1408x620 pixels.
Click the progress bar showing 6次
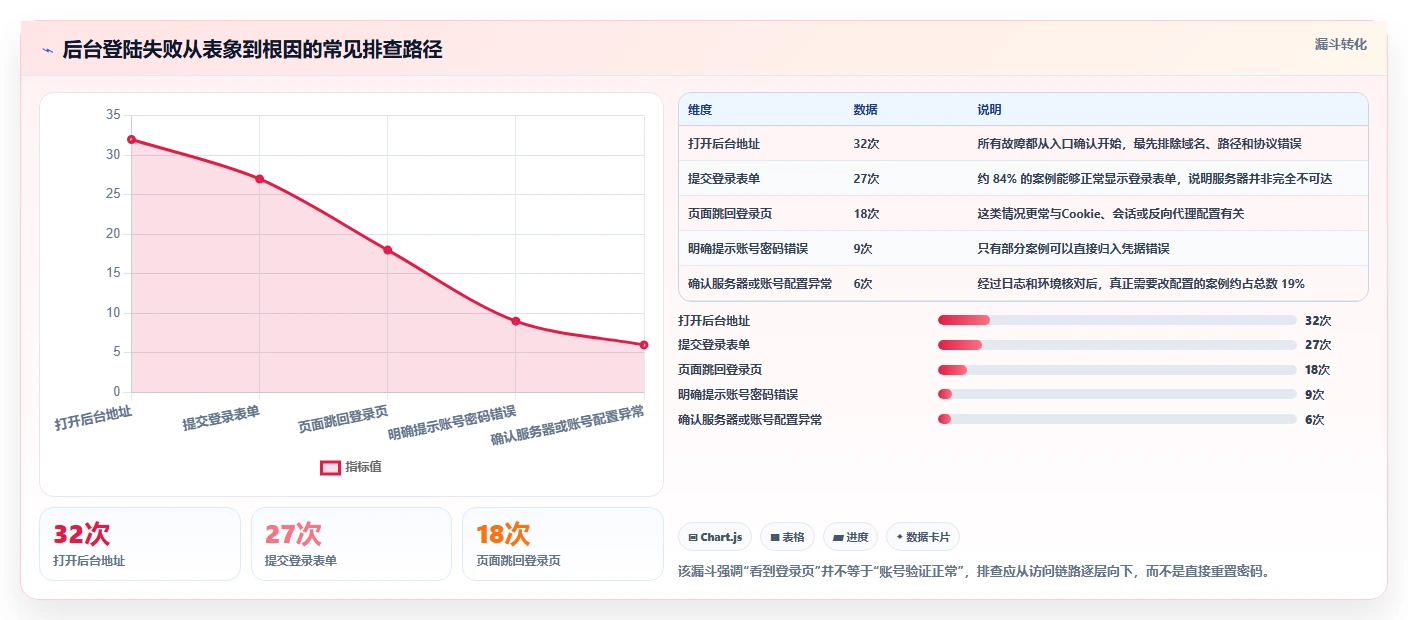pos(1117,420)
